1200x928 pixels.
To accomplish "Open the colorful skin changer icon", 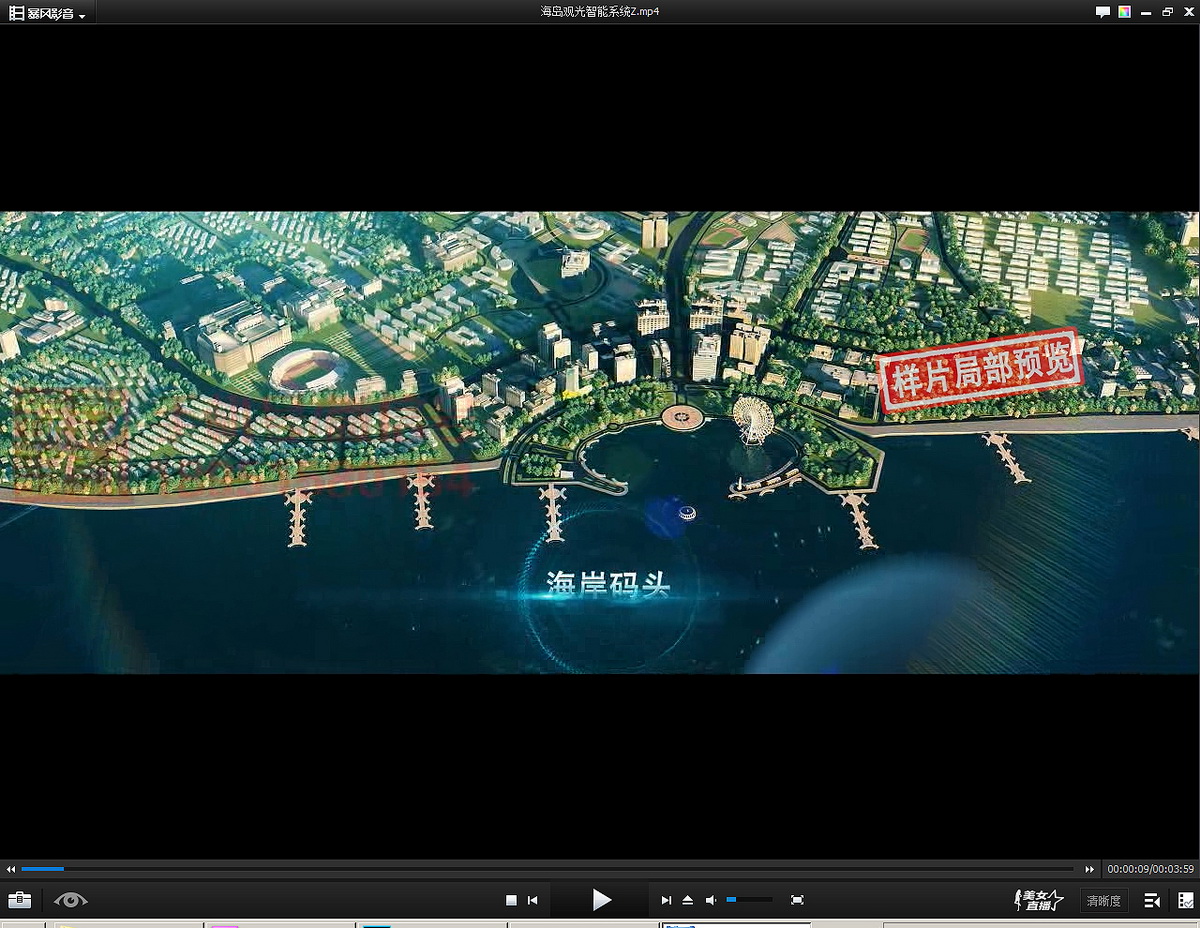I will pos(1125,12).
